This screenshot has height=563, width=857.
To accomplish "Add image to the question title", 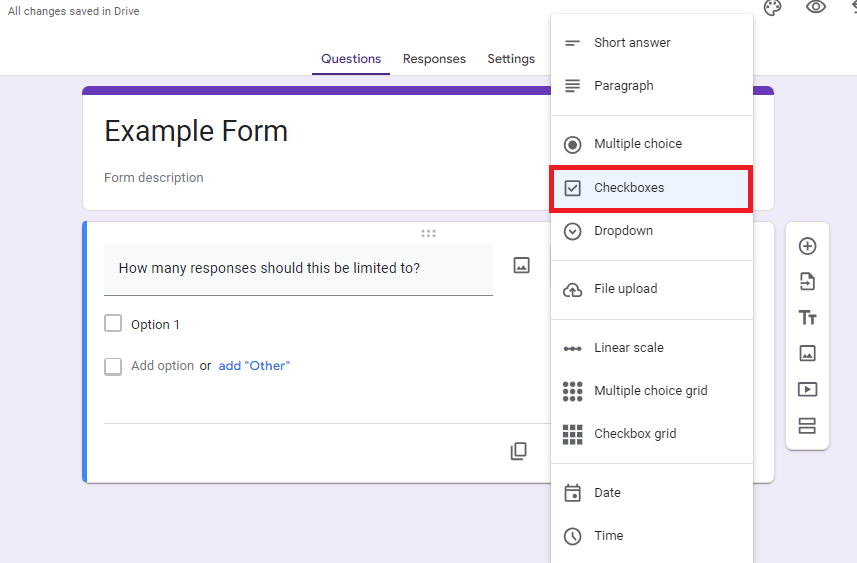I will [521, 265].
